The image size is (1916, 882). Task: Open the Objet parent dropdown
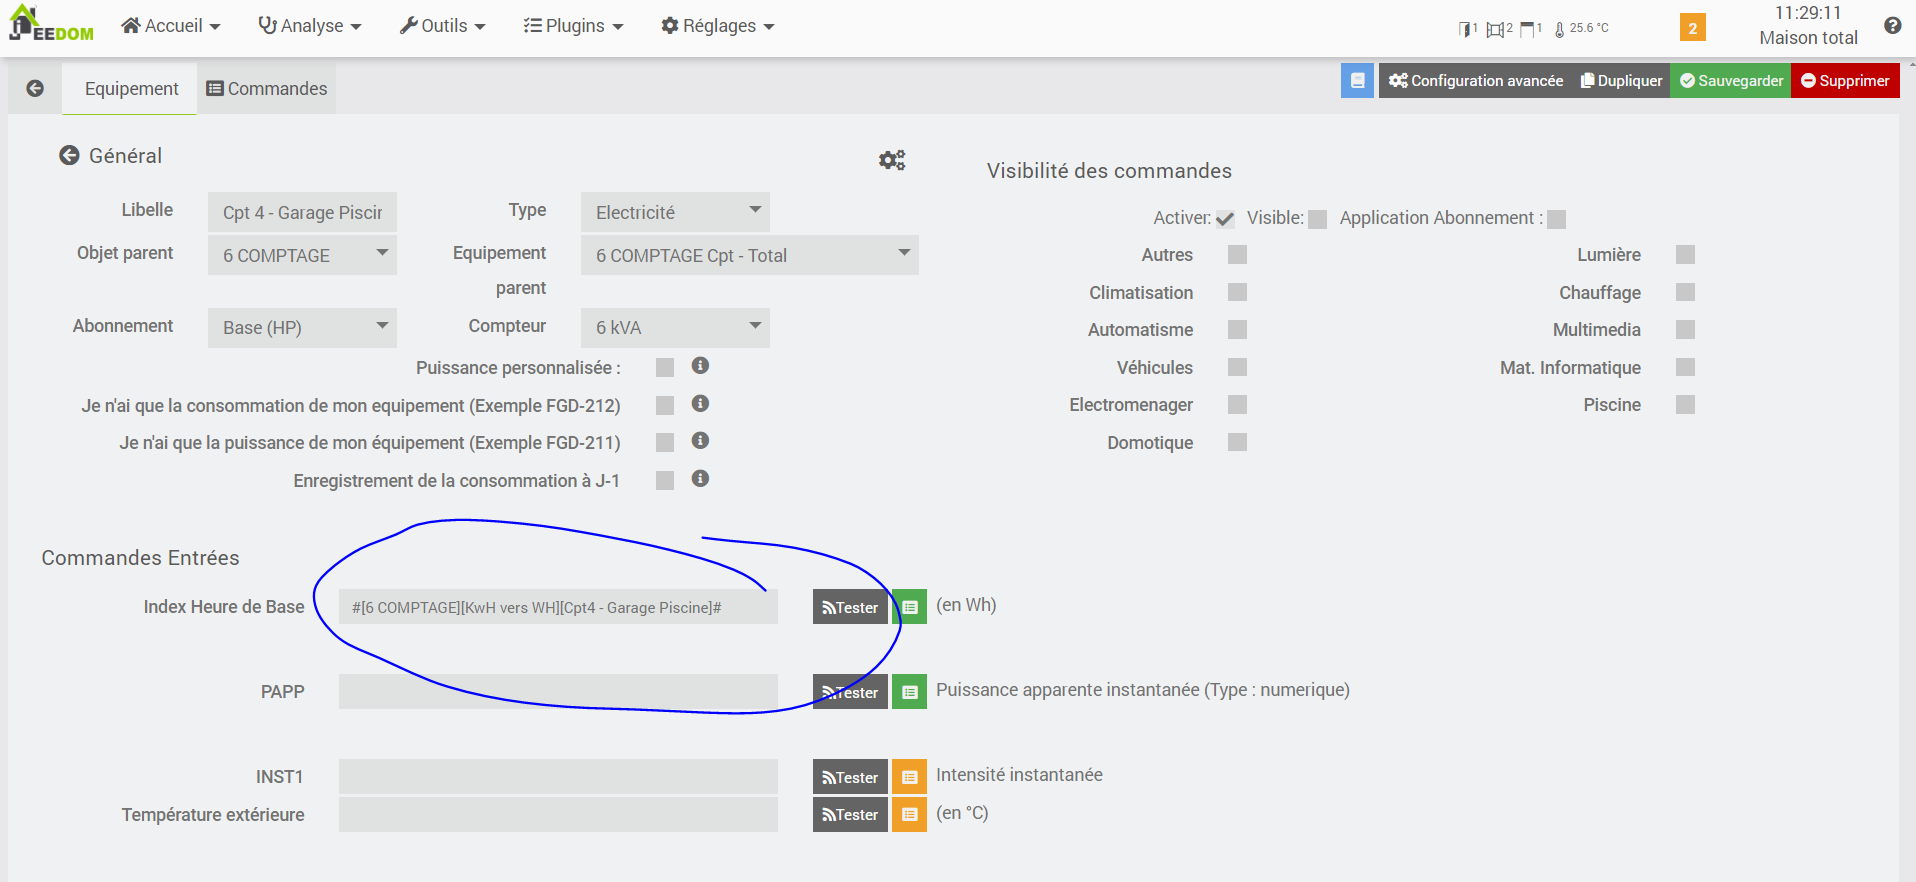click(x=302, y=255)
